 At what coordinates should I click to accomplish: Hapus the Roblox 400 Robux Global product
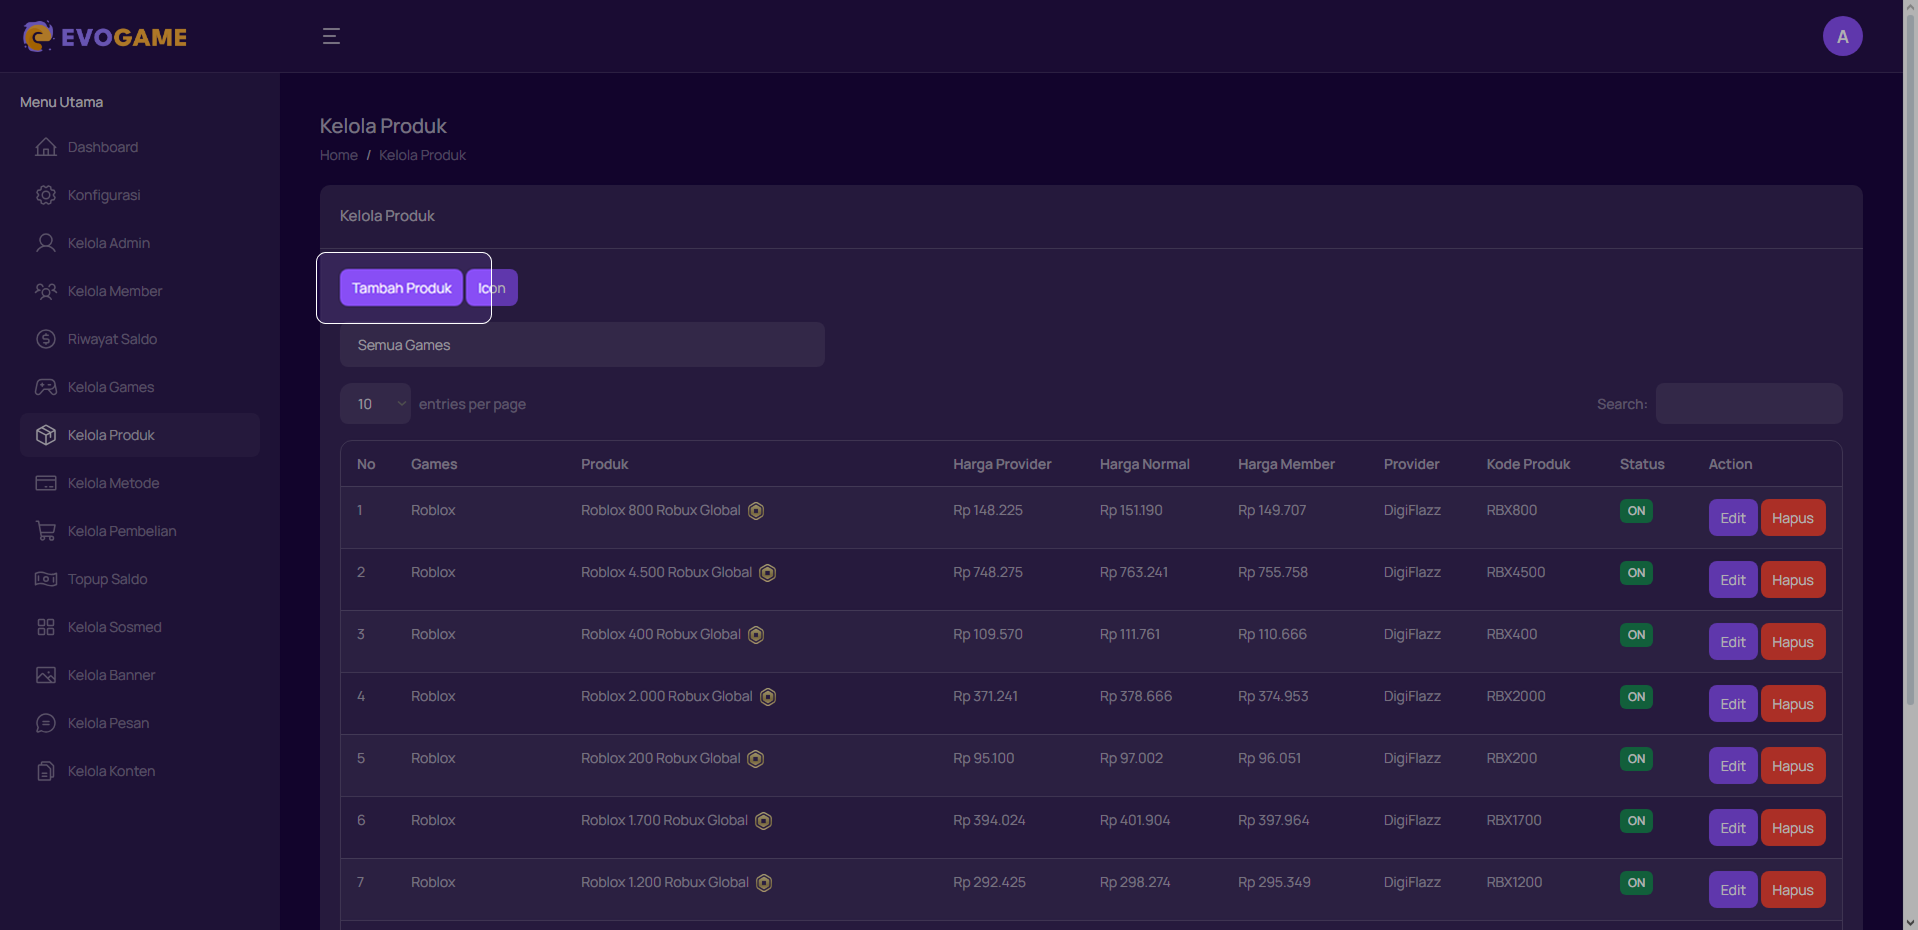point(1793,642)
